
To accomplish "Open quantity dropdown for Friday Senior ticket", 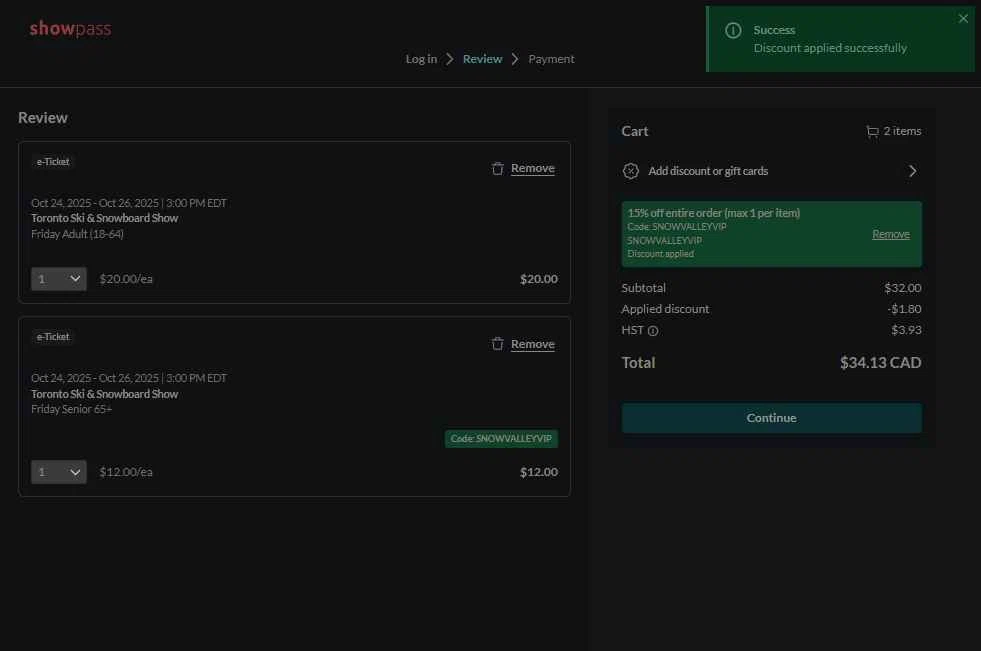I will coord(59,472).
